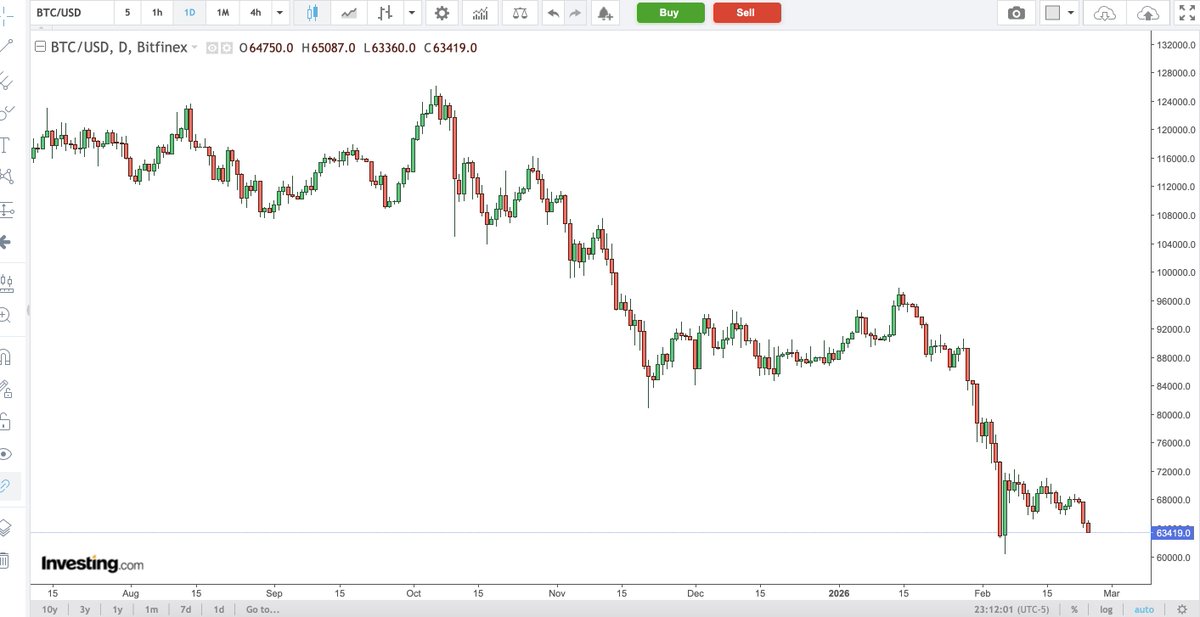Select the measure tool
Screen dimensions: 1200x617
coord(7,282)
